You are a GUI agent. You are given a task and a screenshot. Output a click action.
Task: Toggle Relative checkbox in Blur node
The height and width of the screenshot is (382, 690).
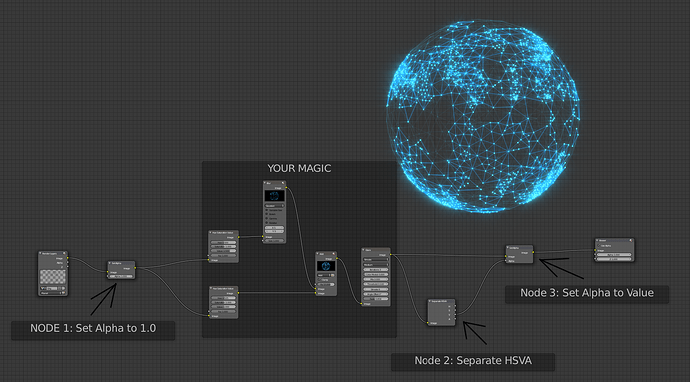(267, 223)
